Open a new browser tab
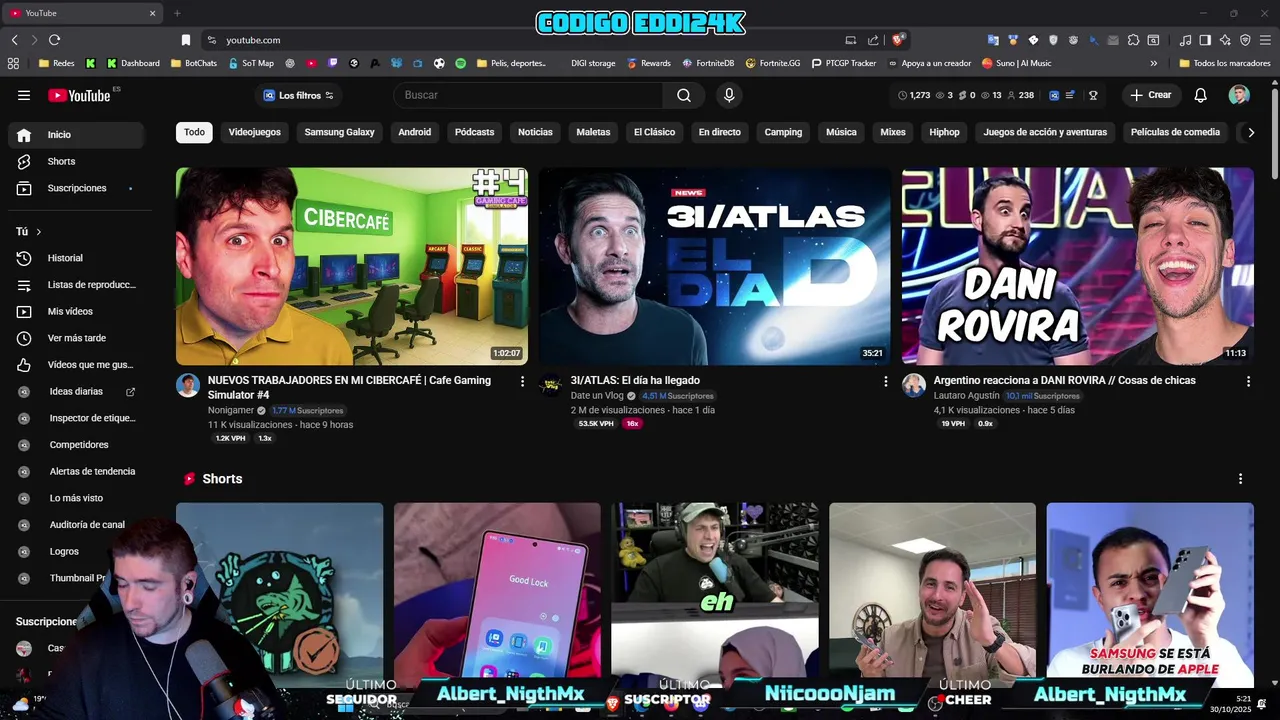 177,13
